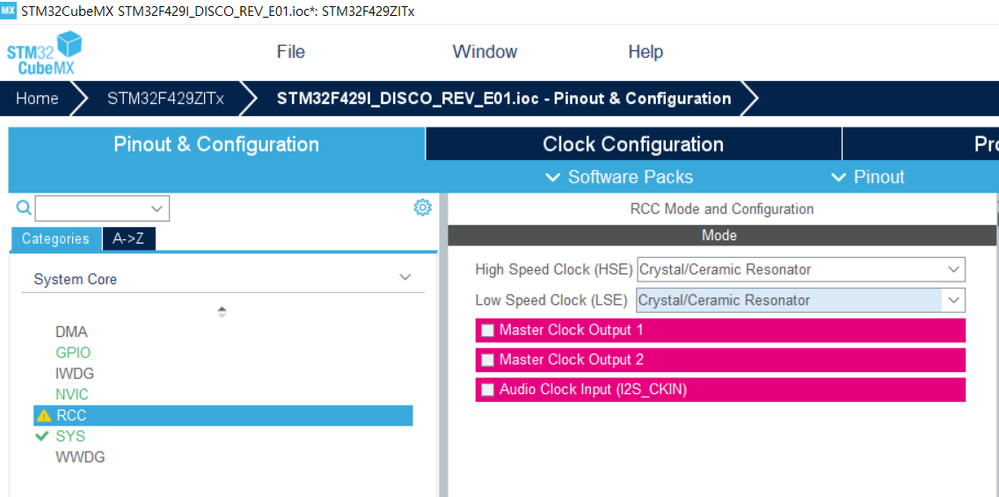Select the Categories tab
The height and width of the screenshot is (497, 999).
coord(55,239)
